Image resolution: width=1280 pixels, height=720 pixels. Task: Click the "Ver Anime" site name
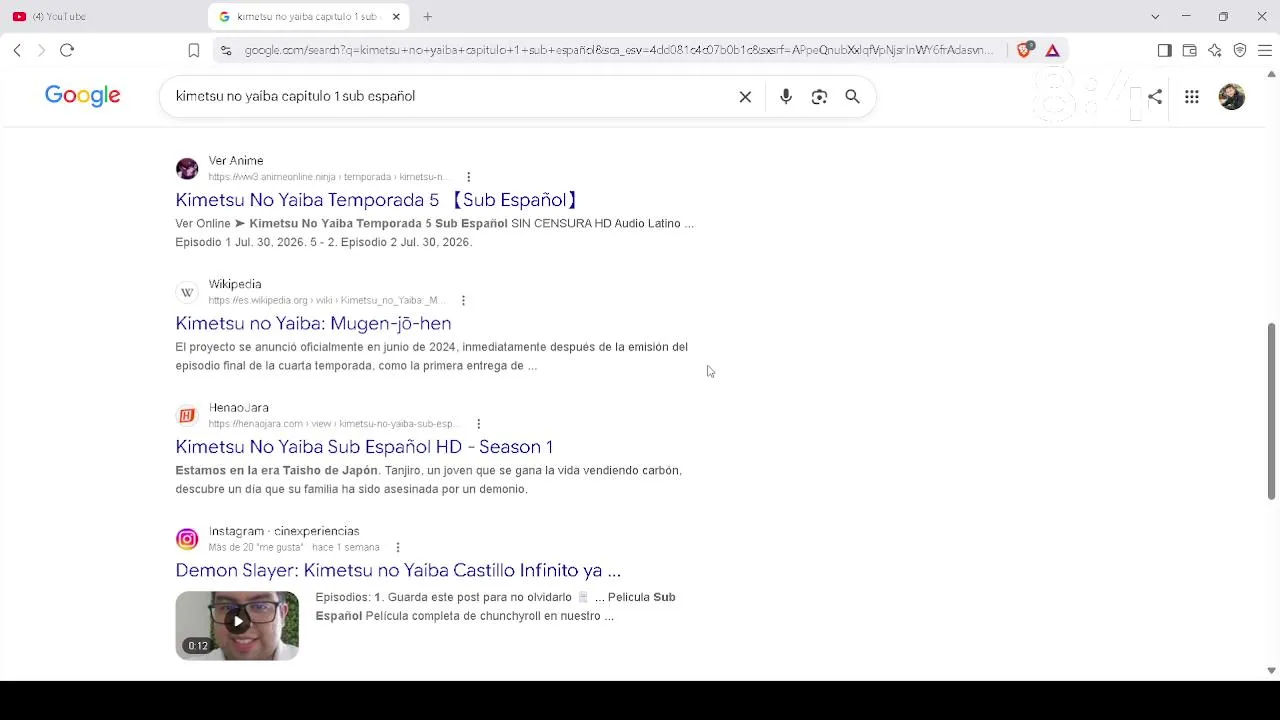[236, 160]
